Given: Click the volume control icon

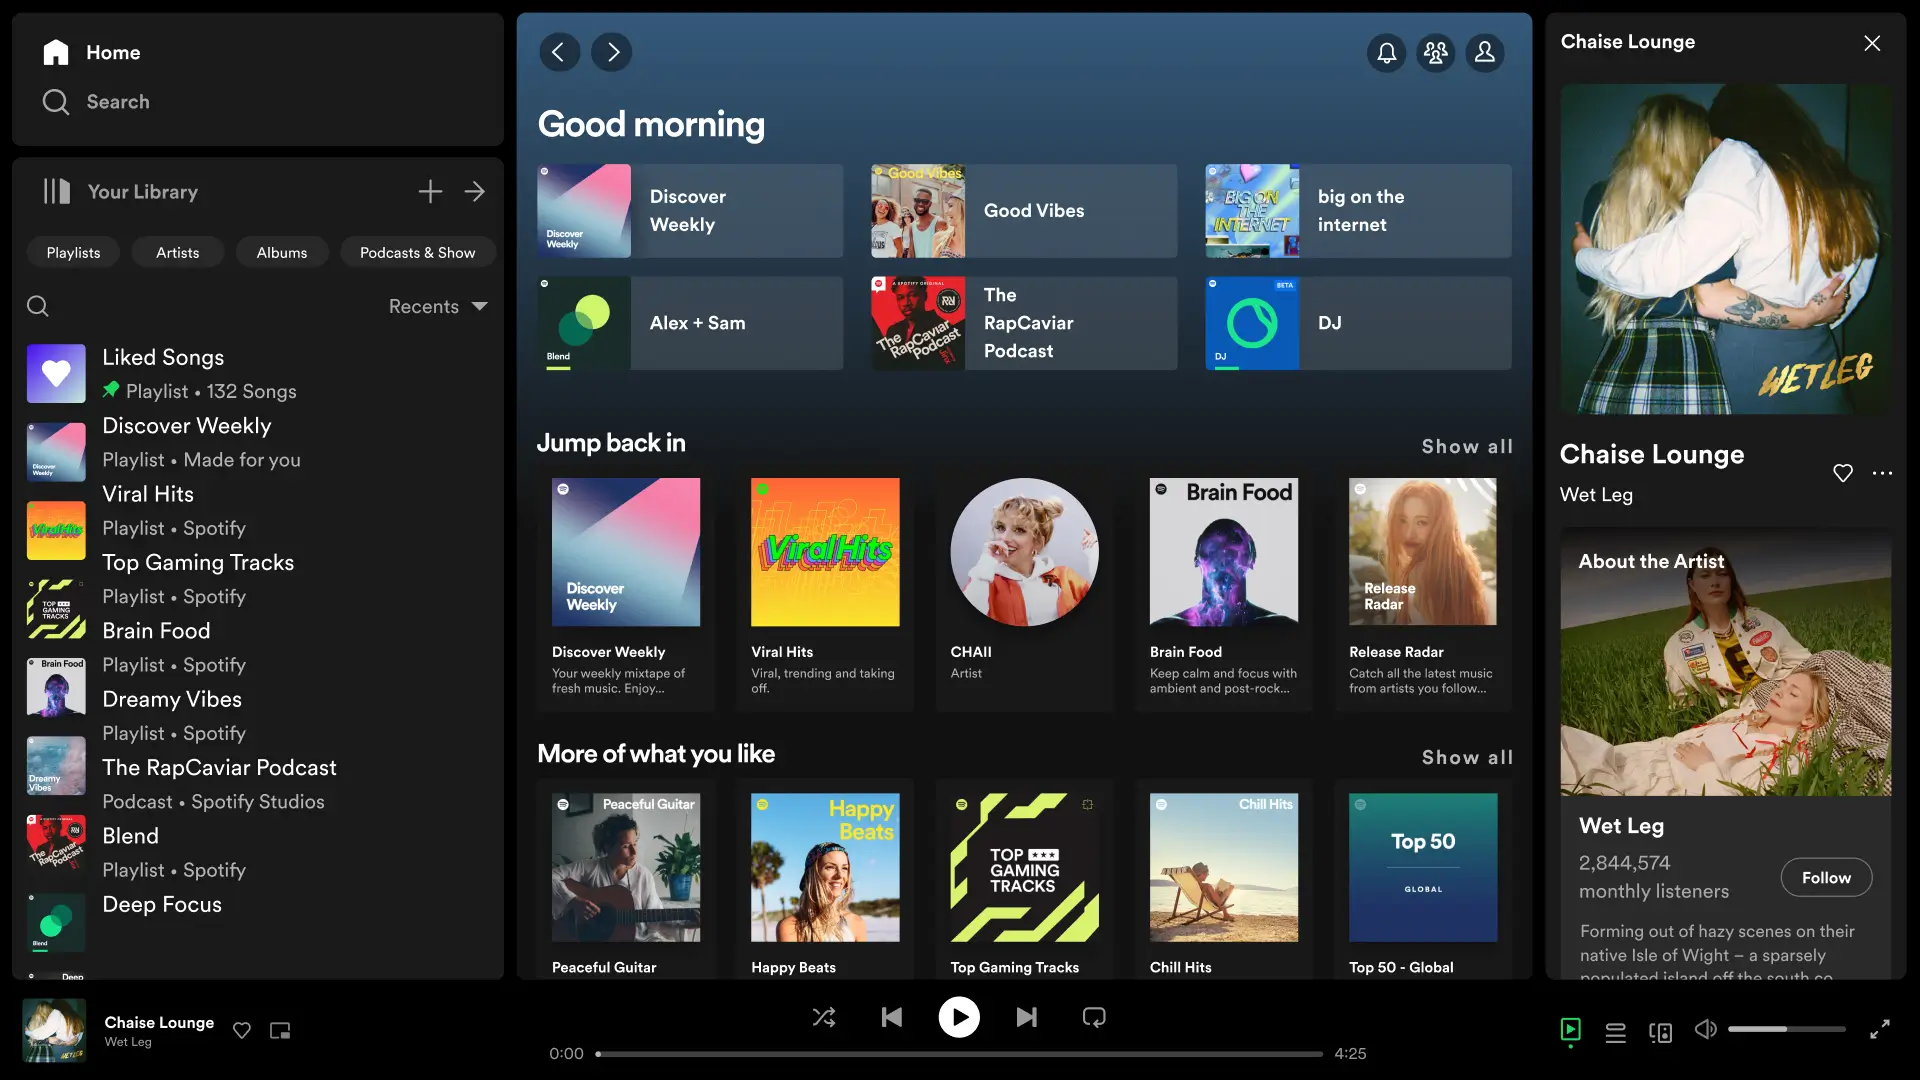Looking at the screenshot, I should [x=1705, y=1030].
